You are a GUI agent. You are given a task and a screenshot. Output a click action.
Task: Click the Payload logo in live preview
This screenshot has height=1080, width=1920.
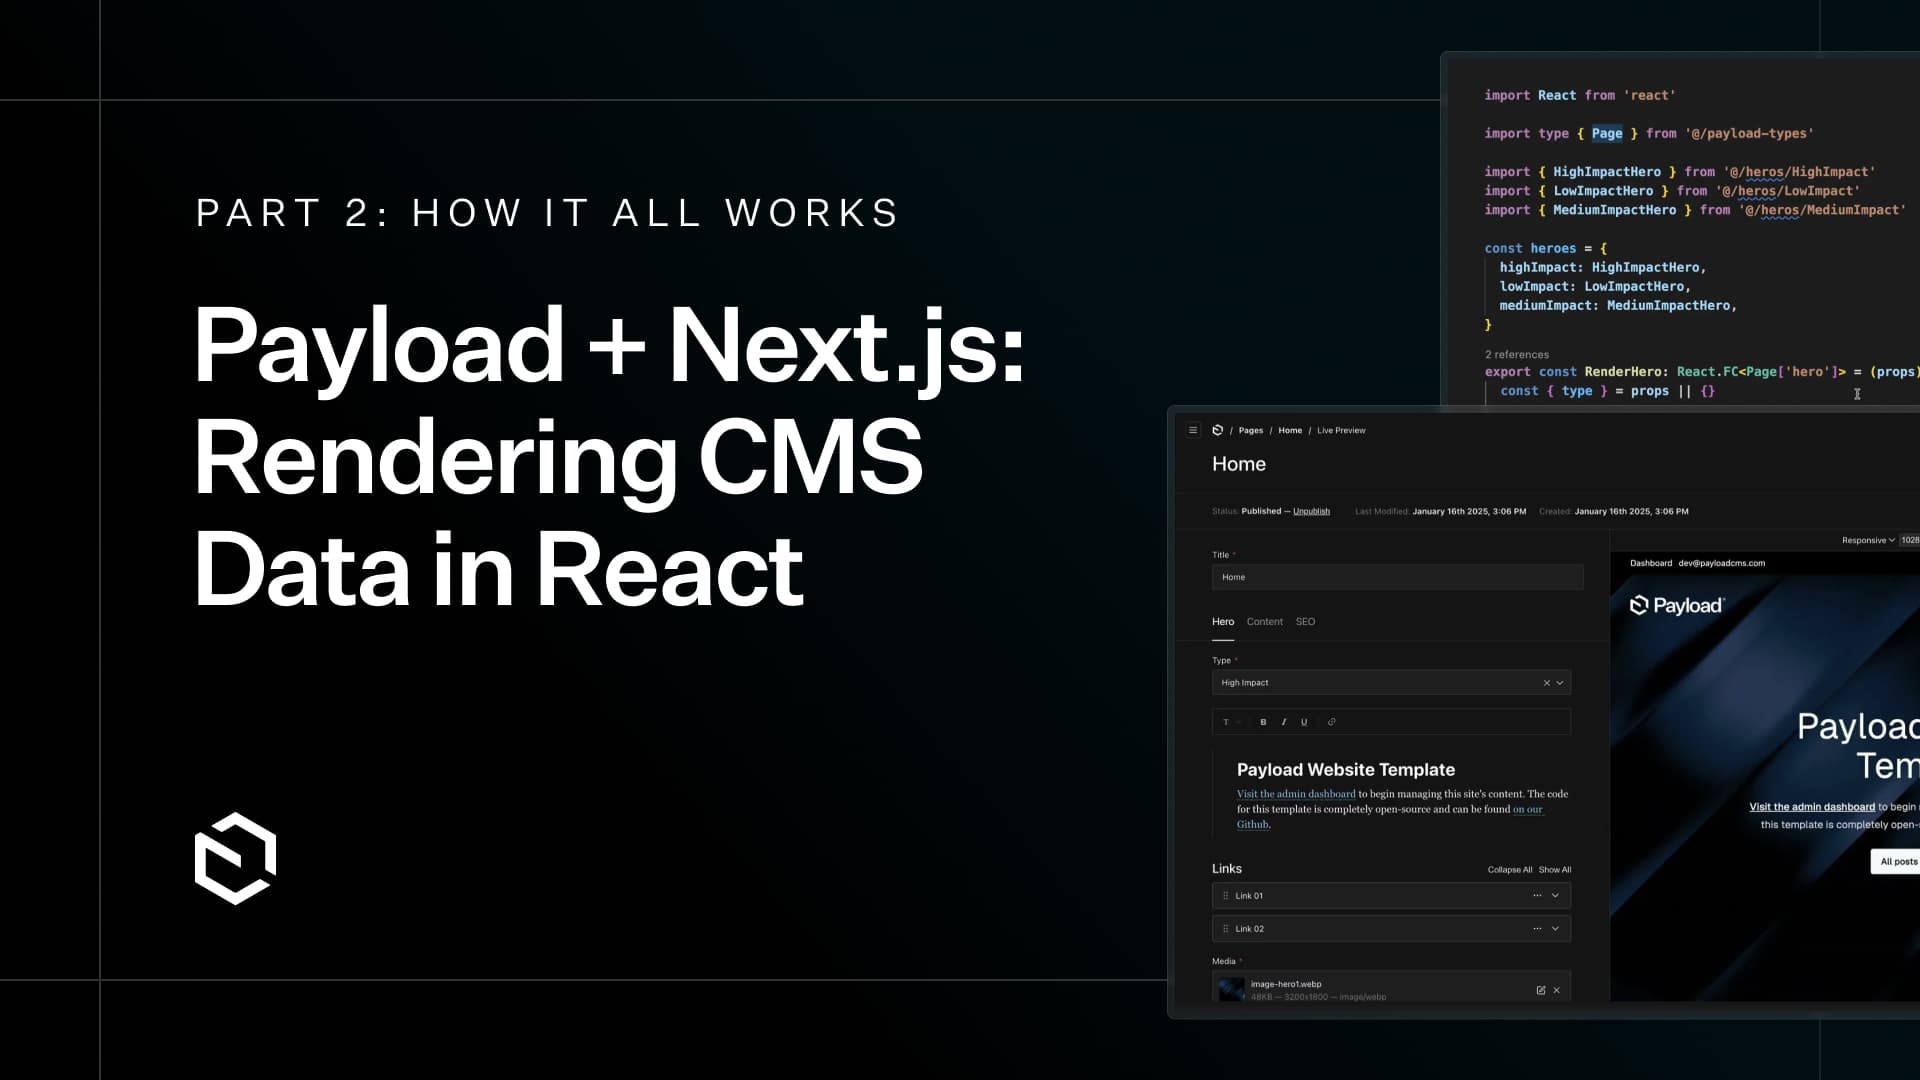(1676, 605)
